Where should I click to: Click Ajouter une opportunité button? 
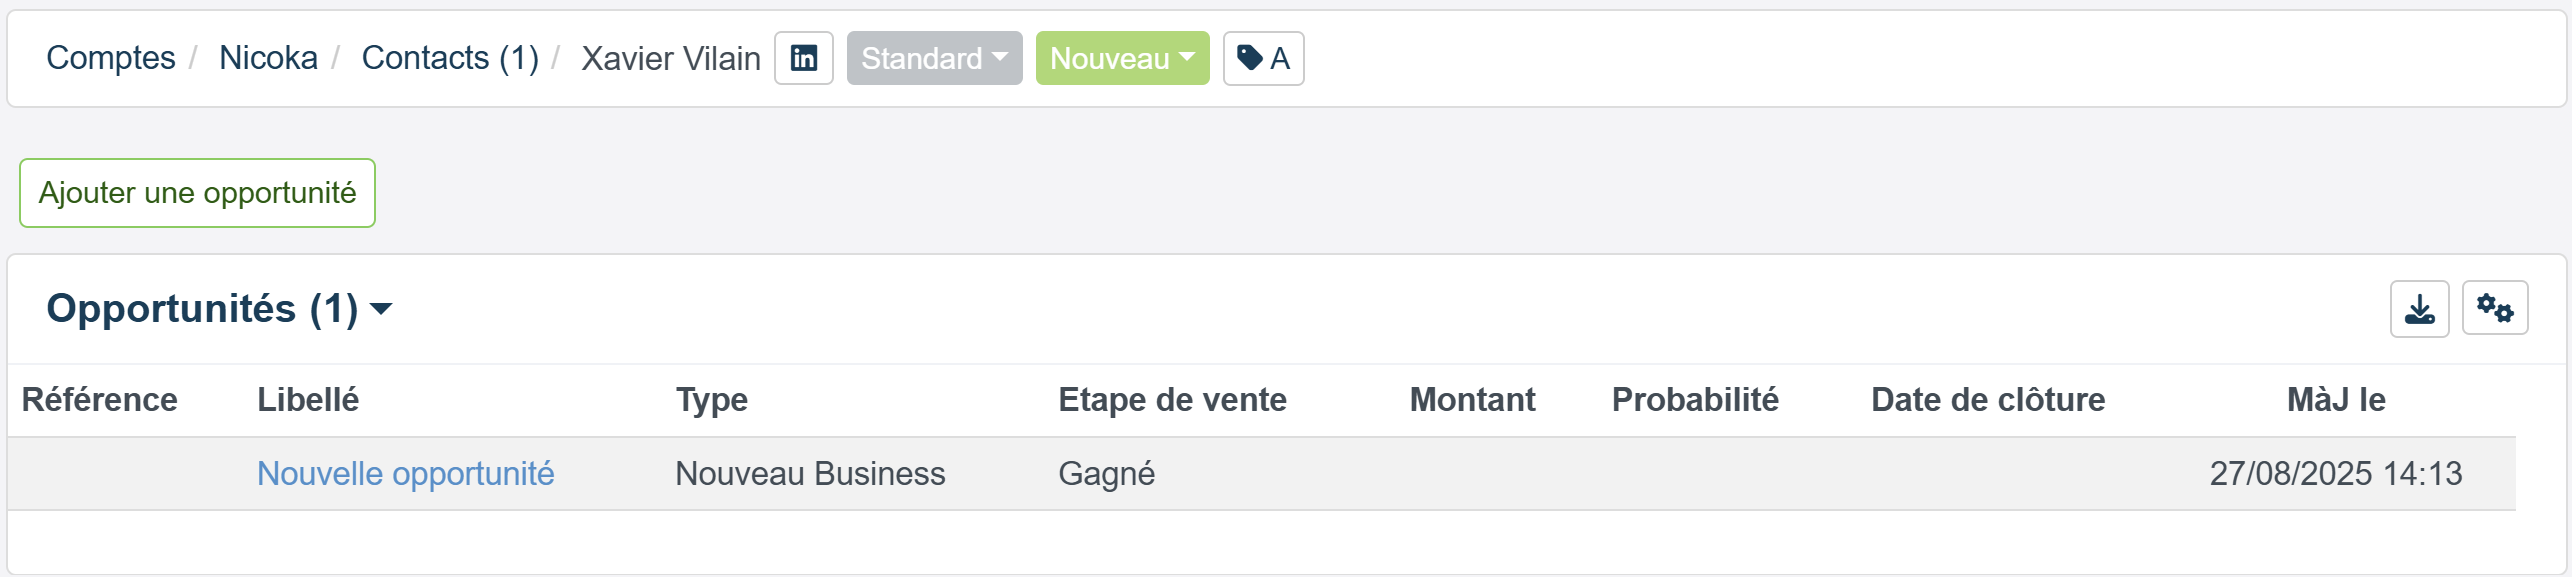pyautogui.click(x=197, y=193)
